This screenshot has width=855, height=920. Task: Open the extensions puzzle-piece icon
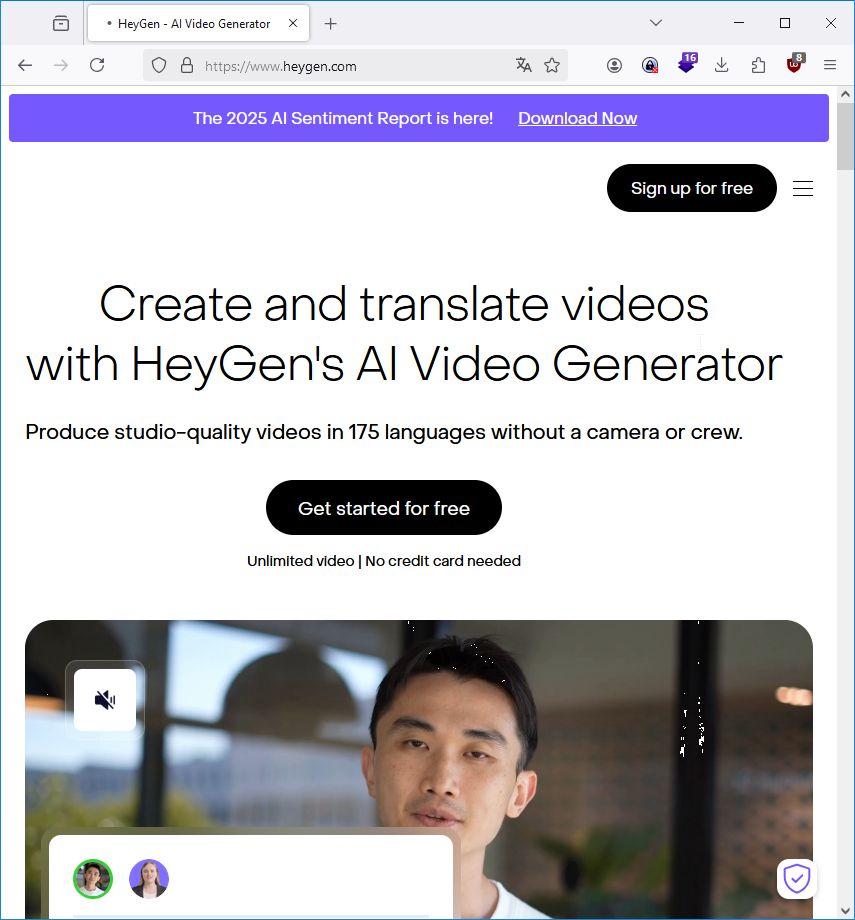(x=758, y=65)
